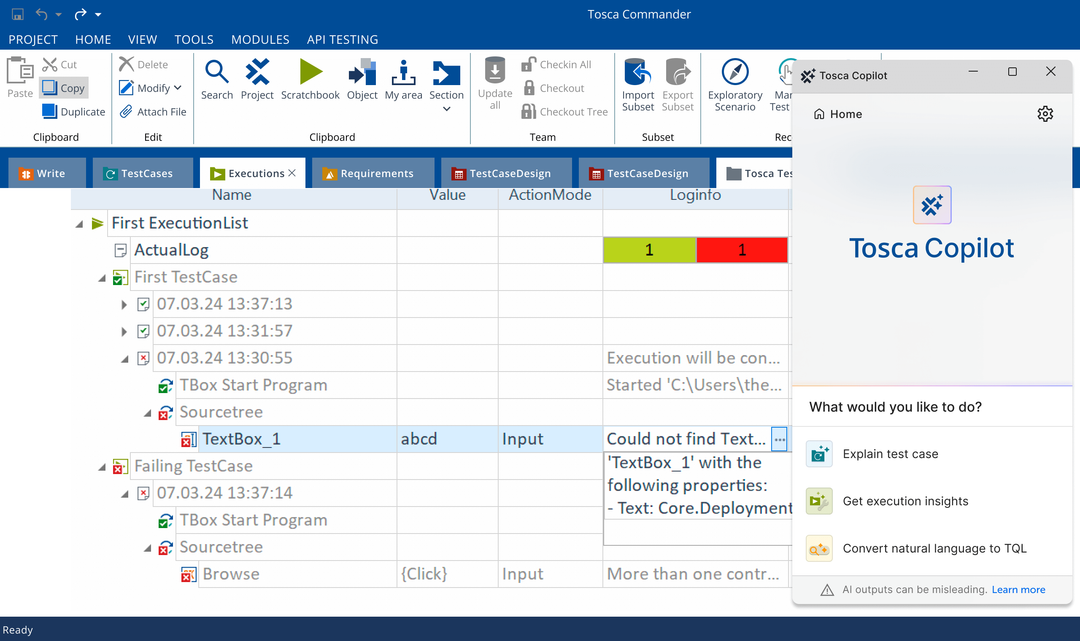The width and height of the screenshot is (1080, 641).
Task: Switch to the Requirements tab
Action: [372, 172]
